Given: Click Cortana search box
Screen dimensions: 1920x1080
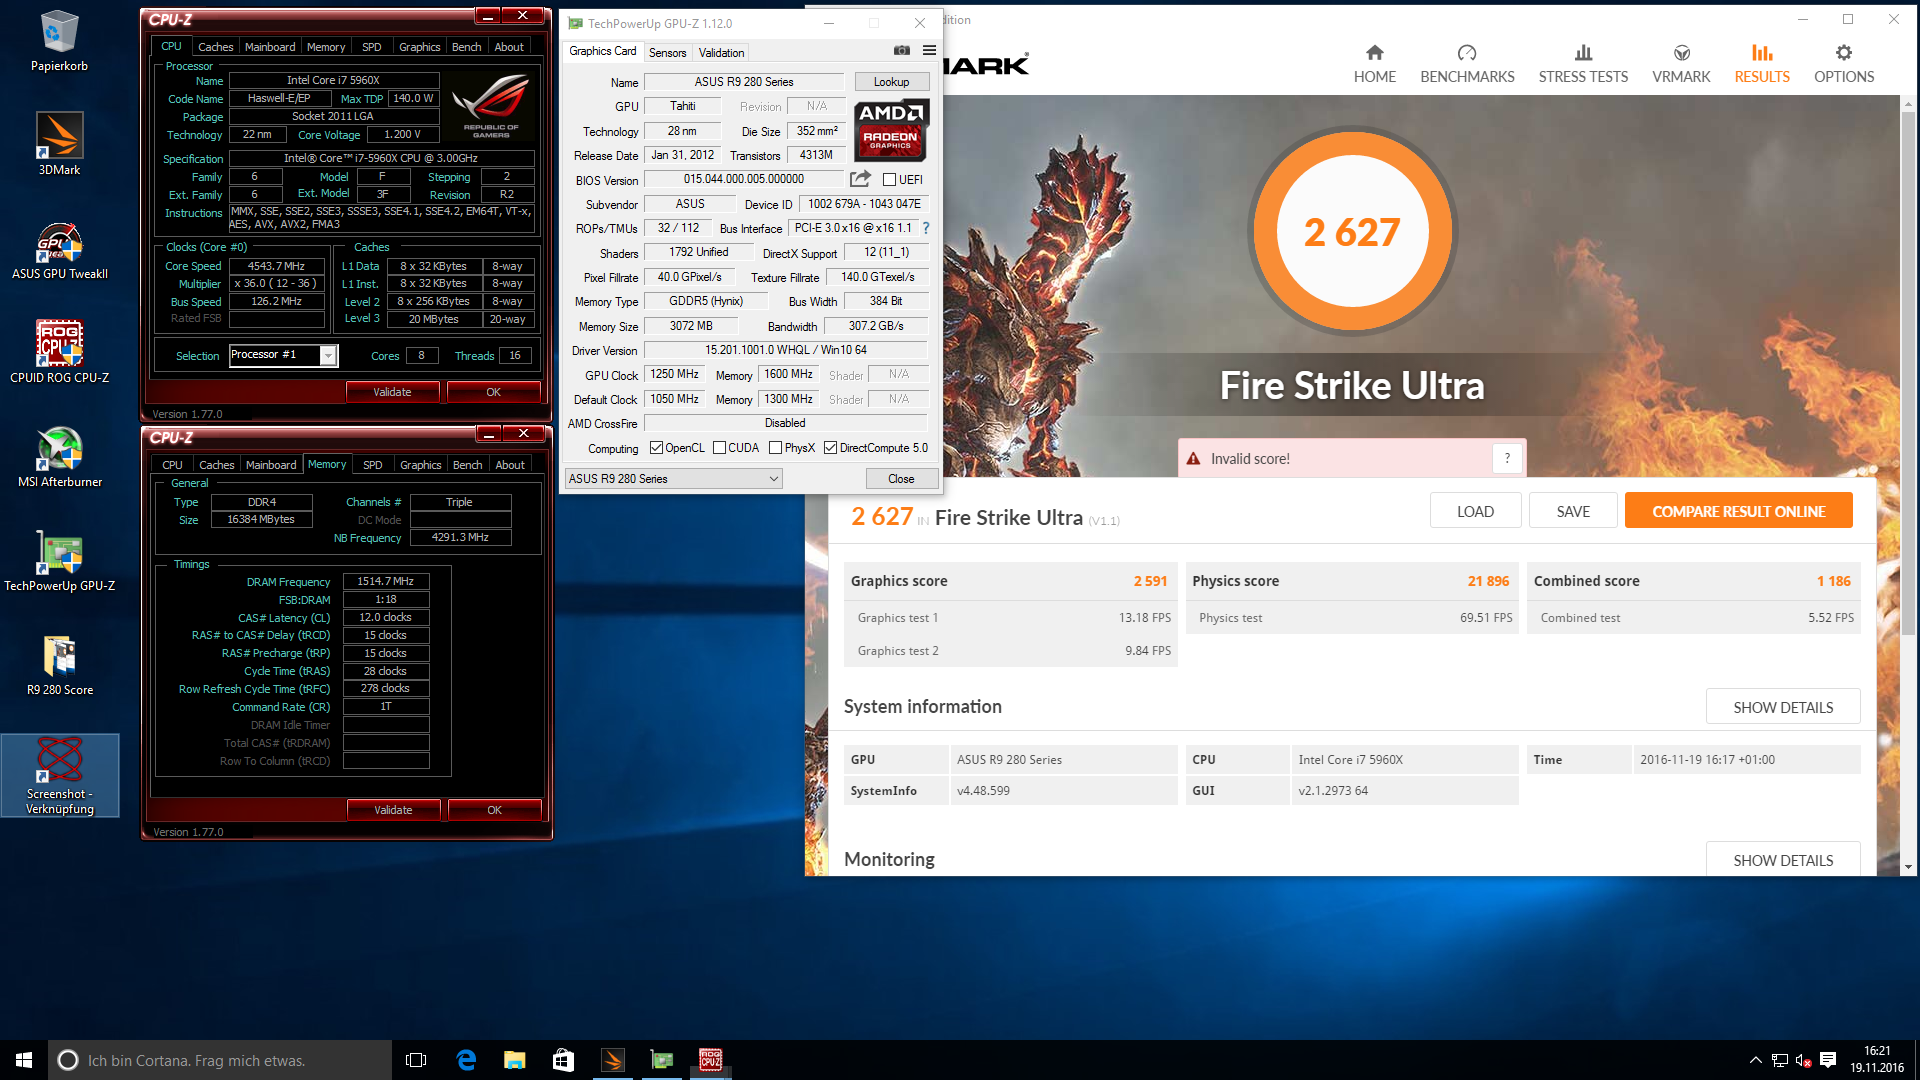Looking at the screenshot, I should click(x=220, y=1060).
